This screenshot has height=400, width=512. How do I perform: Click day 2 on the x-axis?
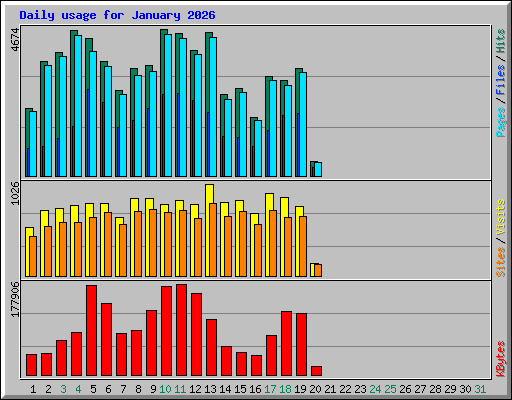click(48, 389)
